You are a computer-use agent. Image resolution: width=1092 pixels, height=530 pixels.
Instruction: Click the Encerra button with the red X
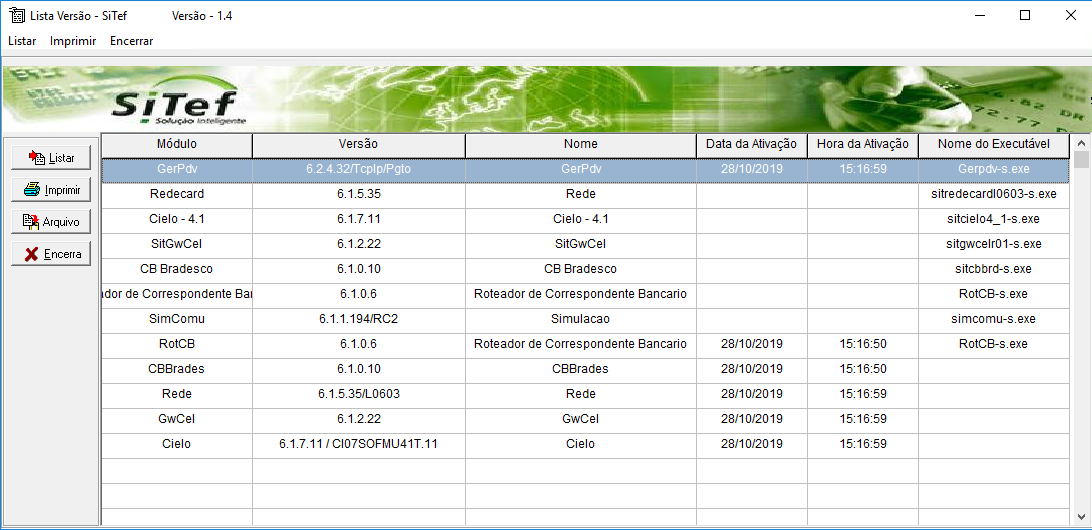[51, 254]
